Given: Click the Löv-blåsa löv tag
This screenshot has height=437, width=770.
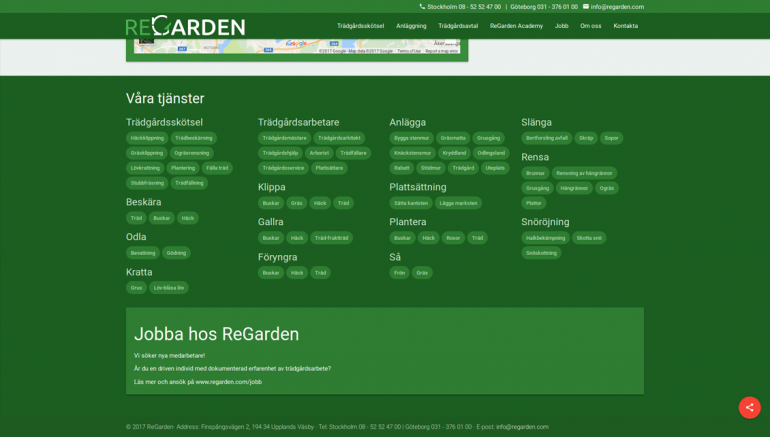Looking at the screenshot, I should [169, 288].
